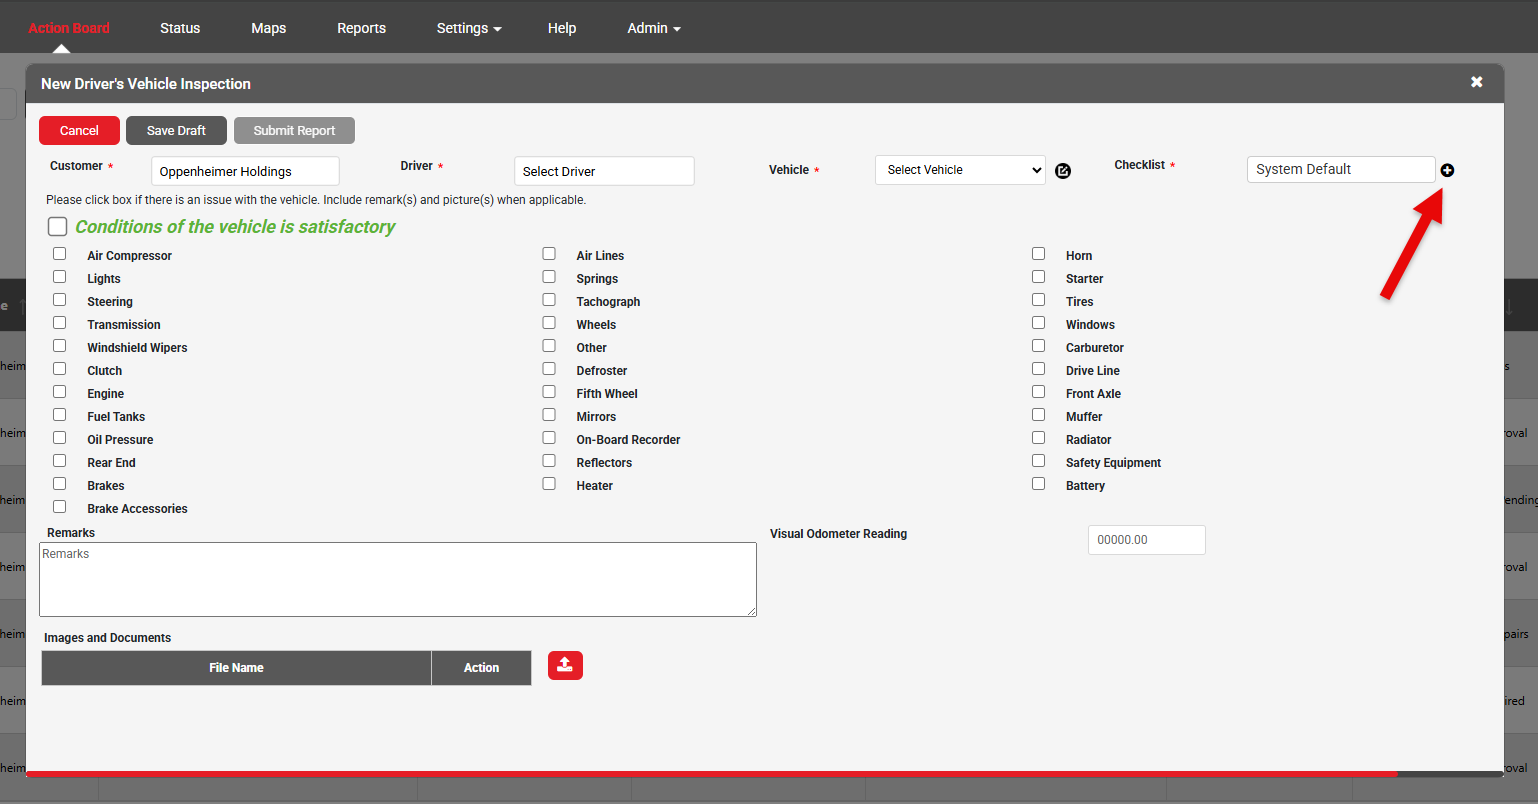This screenshot has width=1538, height=804.
Task: Expand the Settings menu
Action: pyautogui.click(x=469, y=28)
